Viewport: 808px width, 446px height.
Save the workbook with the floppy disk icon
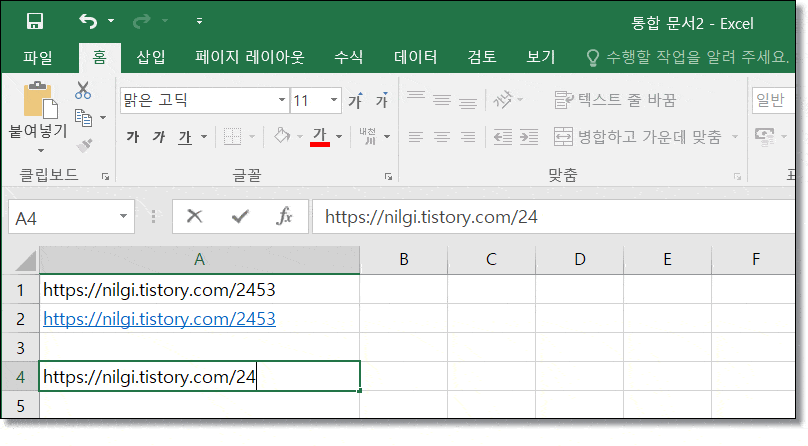pyautogui.click(x=35, y=22)
